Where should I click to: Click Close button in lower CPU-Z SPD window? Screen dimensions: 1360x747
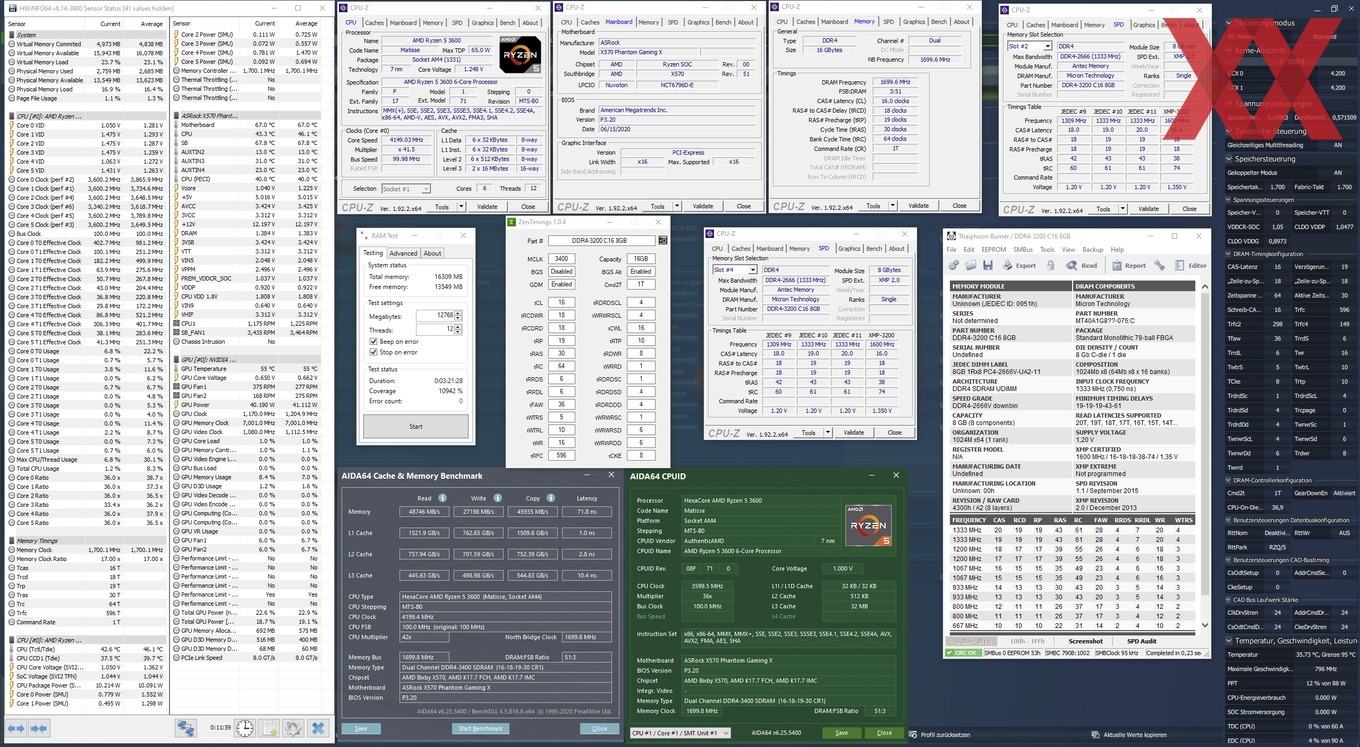(x=895, y=432)
